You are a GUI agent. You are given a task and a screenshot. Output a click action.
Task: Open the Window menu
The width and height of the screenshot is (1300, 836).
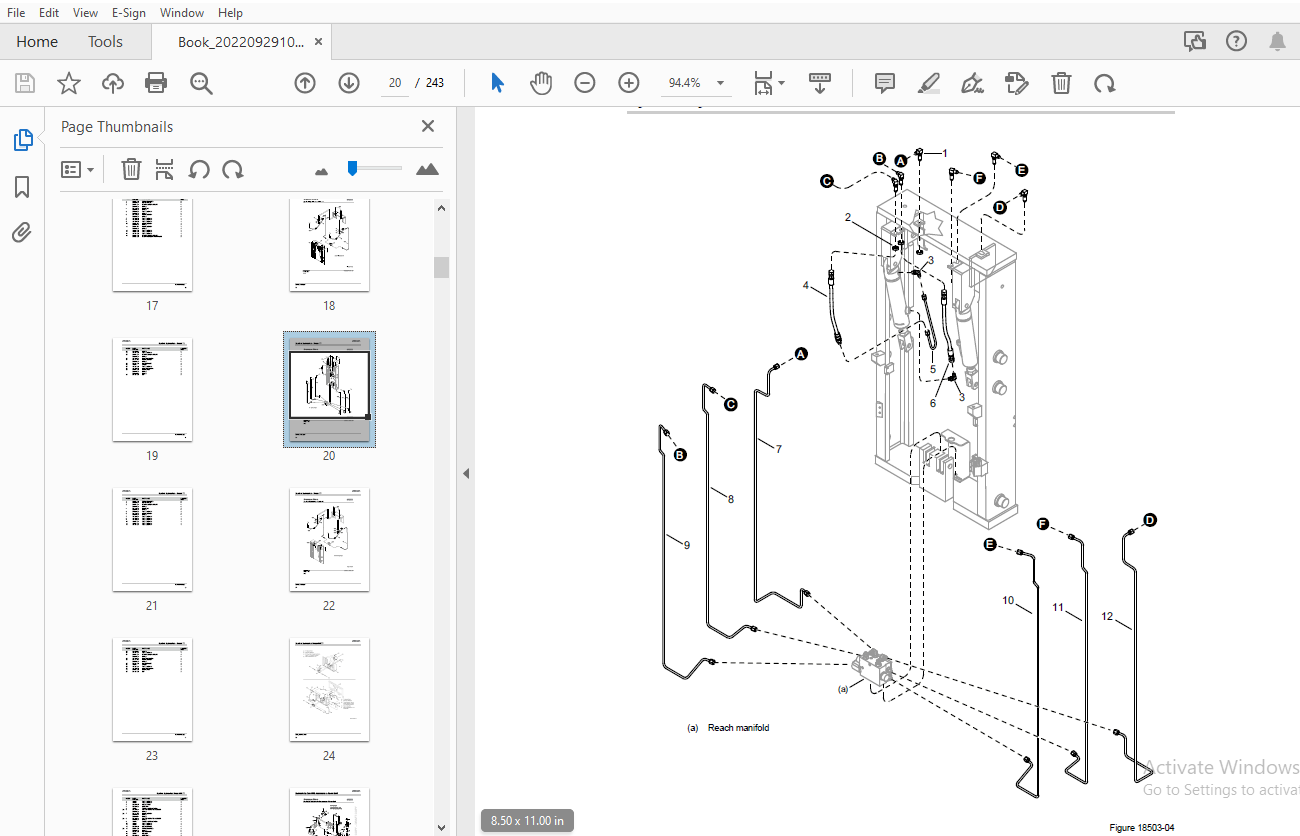(182, 12)
